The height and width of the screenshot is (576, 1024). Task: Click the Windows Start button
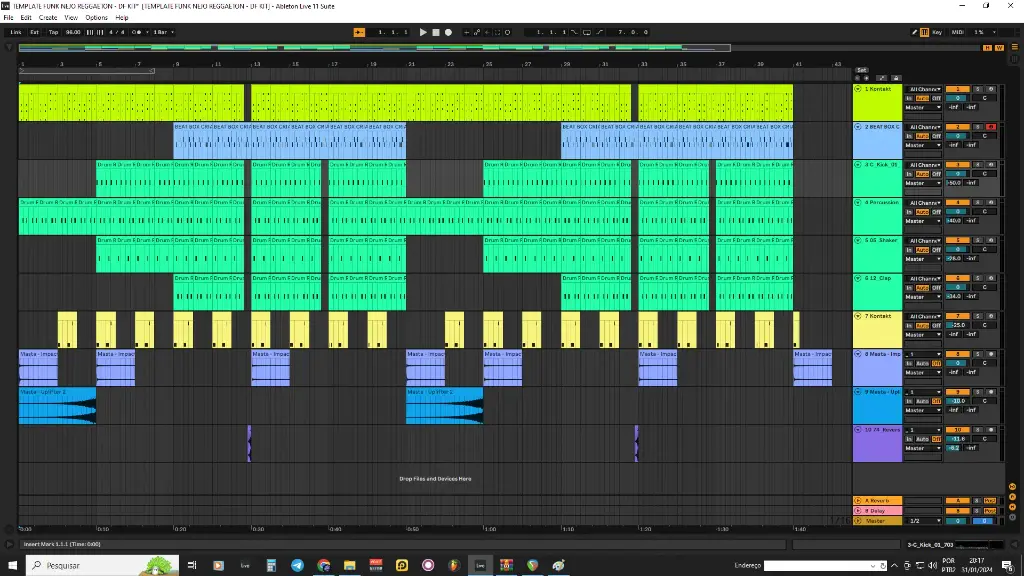coord(12,565)
